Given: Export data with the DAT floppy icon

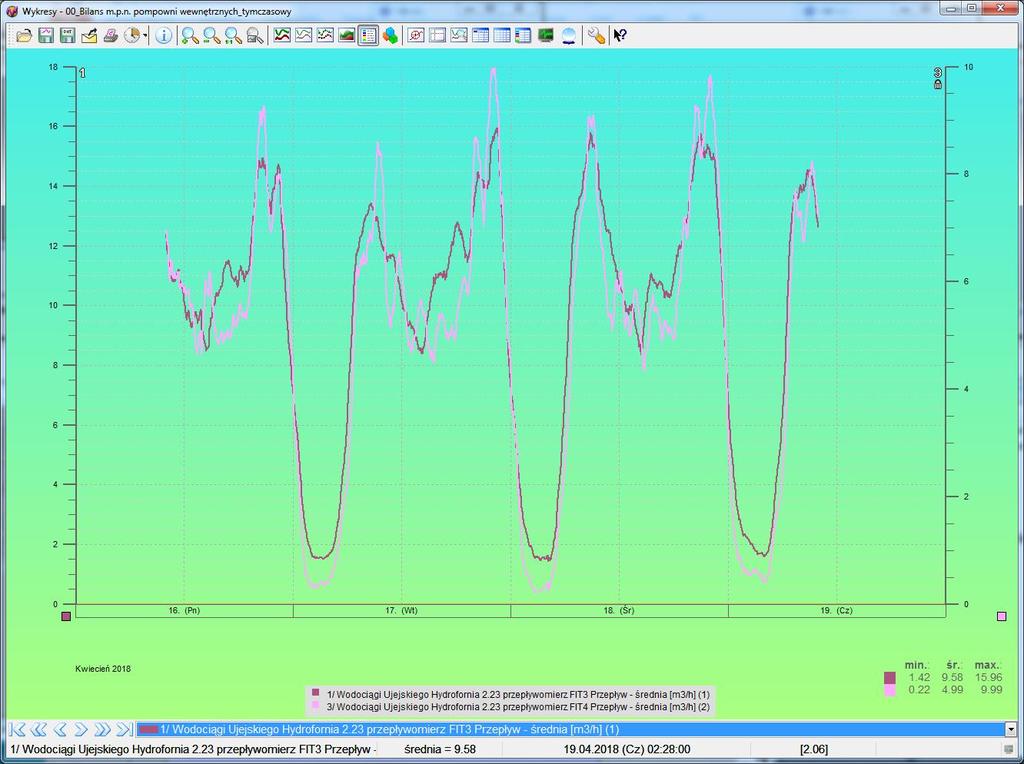Looking at the screenshot, I should [x=67, y=35].
